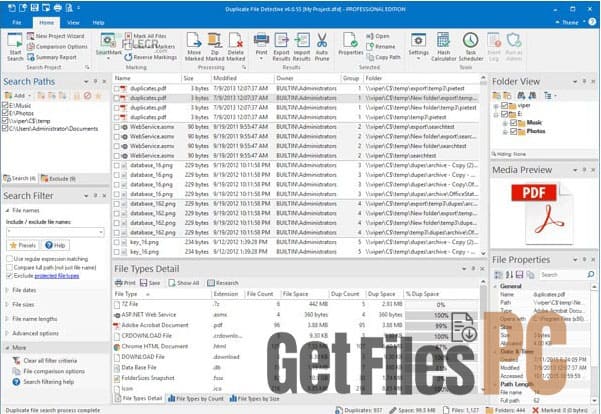This screenshot has height=414, width=601.
Task: Click Copy Path in the ribbon
Action: point(383,57)
